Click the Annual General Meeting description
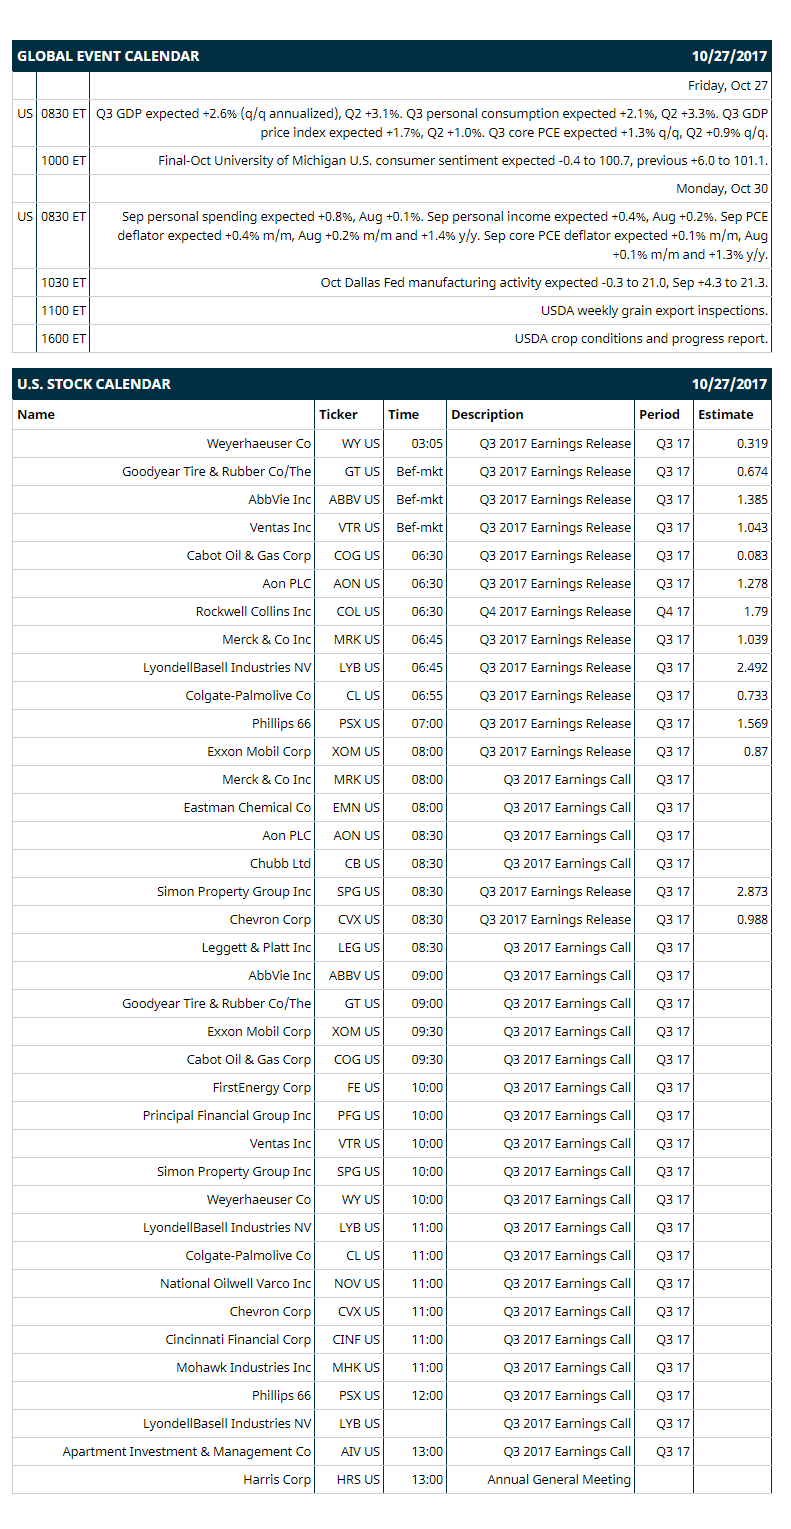Screen dimensions: 791x1529 (x=559, y=1479)
